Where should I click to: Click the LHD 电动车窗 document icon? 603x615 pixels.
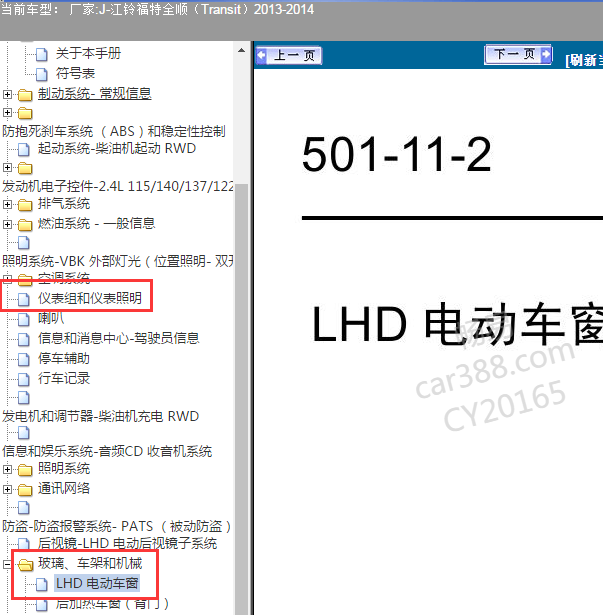[x=42, y=584]
